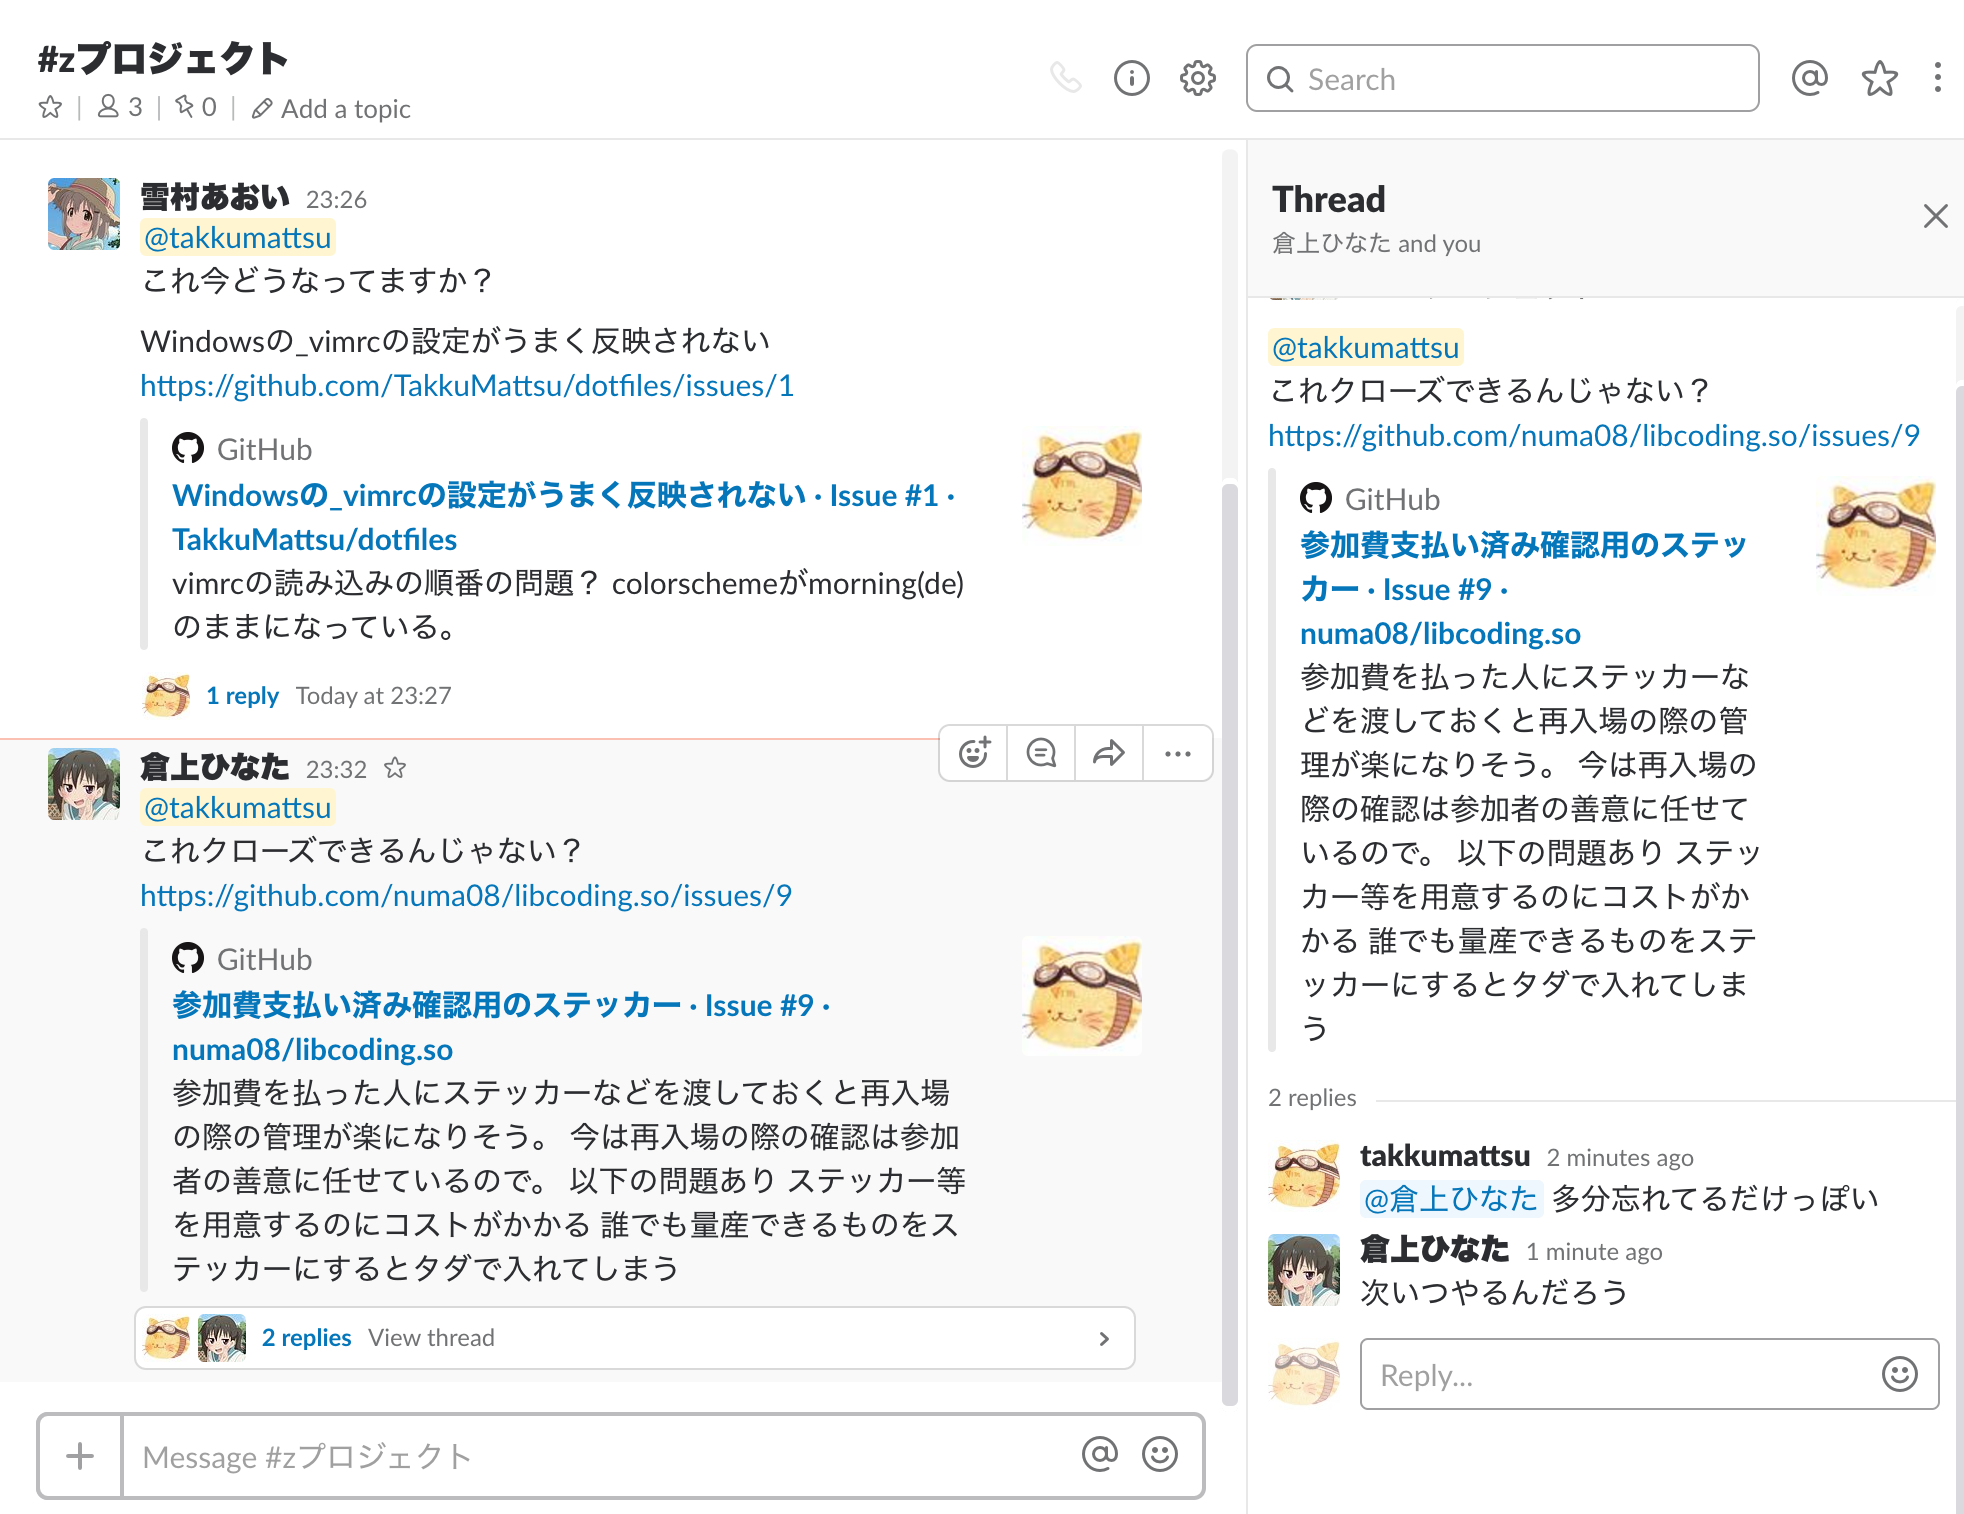
Task: Open emoji picker in thread reply box
Action: coord(1899,1374)
